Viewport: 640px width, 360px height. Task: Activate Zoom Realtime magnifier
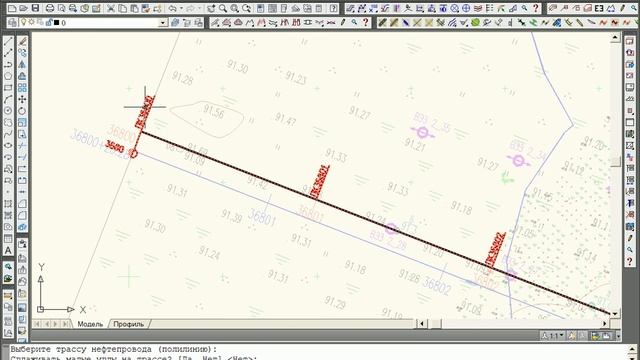pos(223,8)
